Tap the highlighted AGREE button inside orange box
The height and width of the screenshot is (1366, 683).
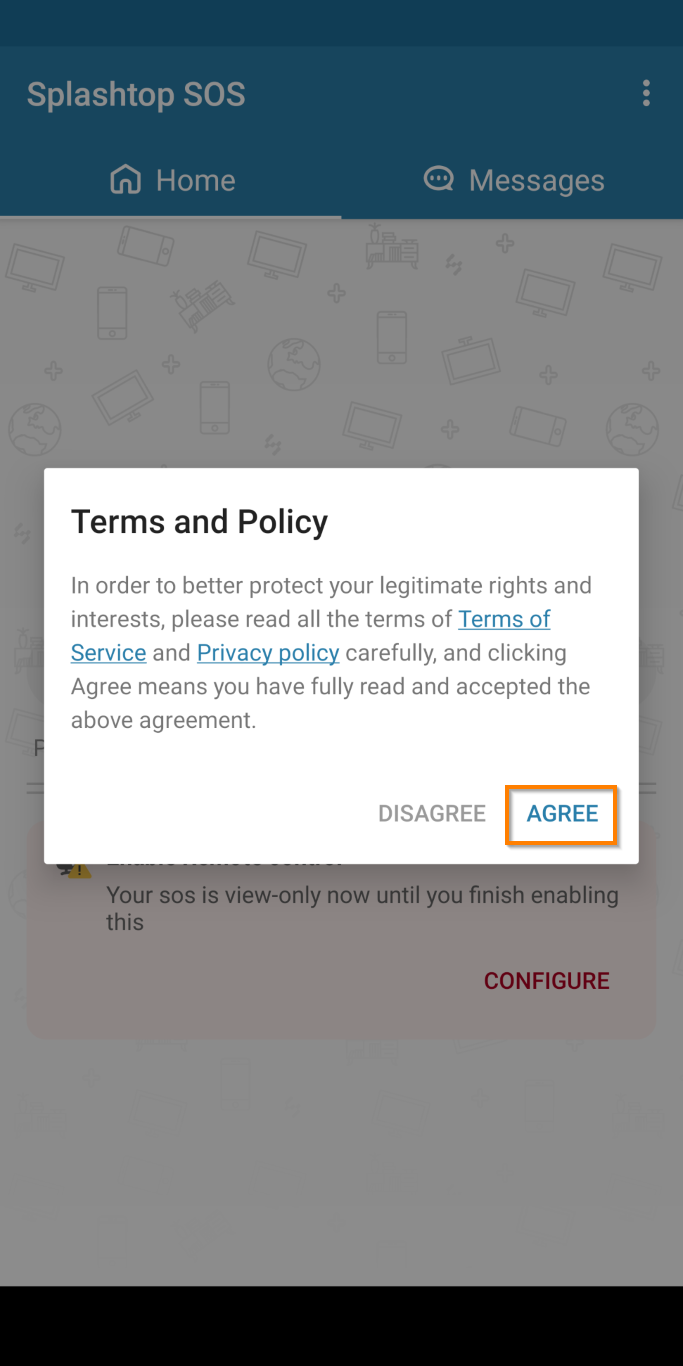(563, 813)
